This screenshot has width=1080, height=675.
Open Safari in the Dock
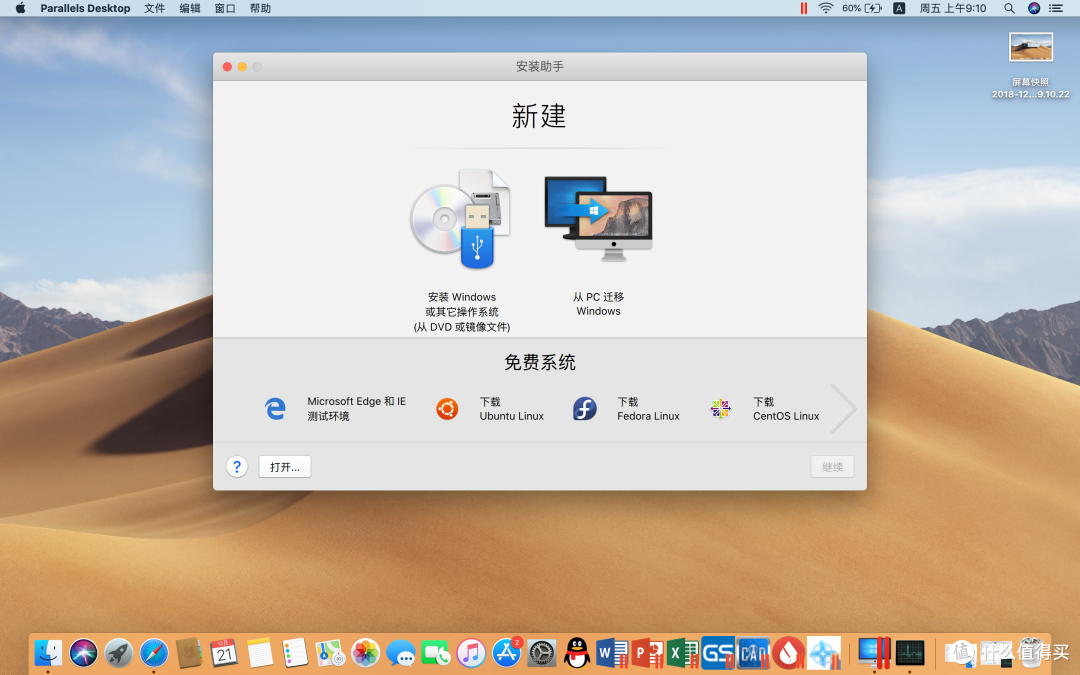(154, 652)
